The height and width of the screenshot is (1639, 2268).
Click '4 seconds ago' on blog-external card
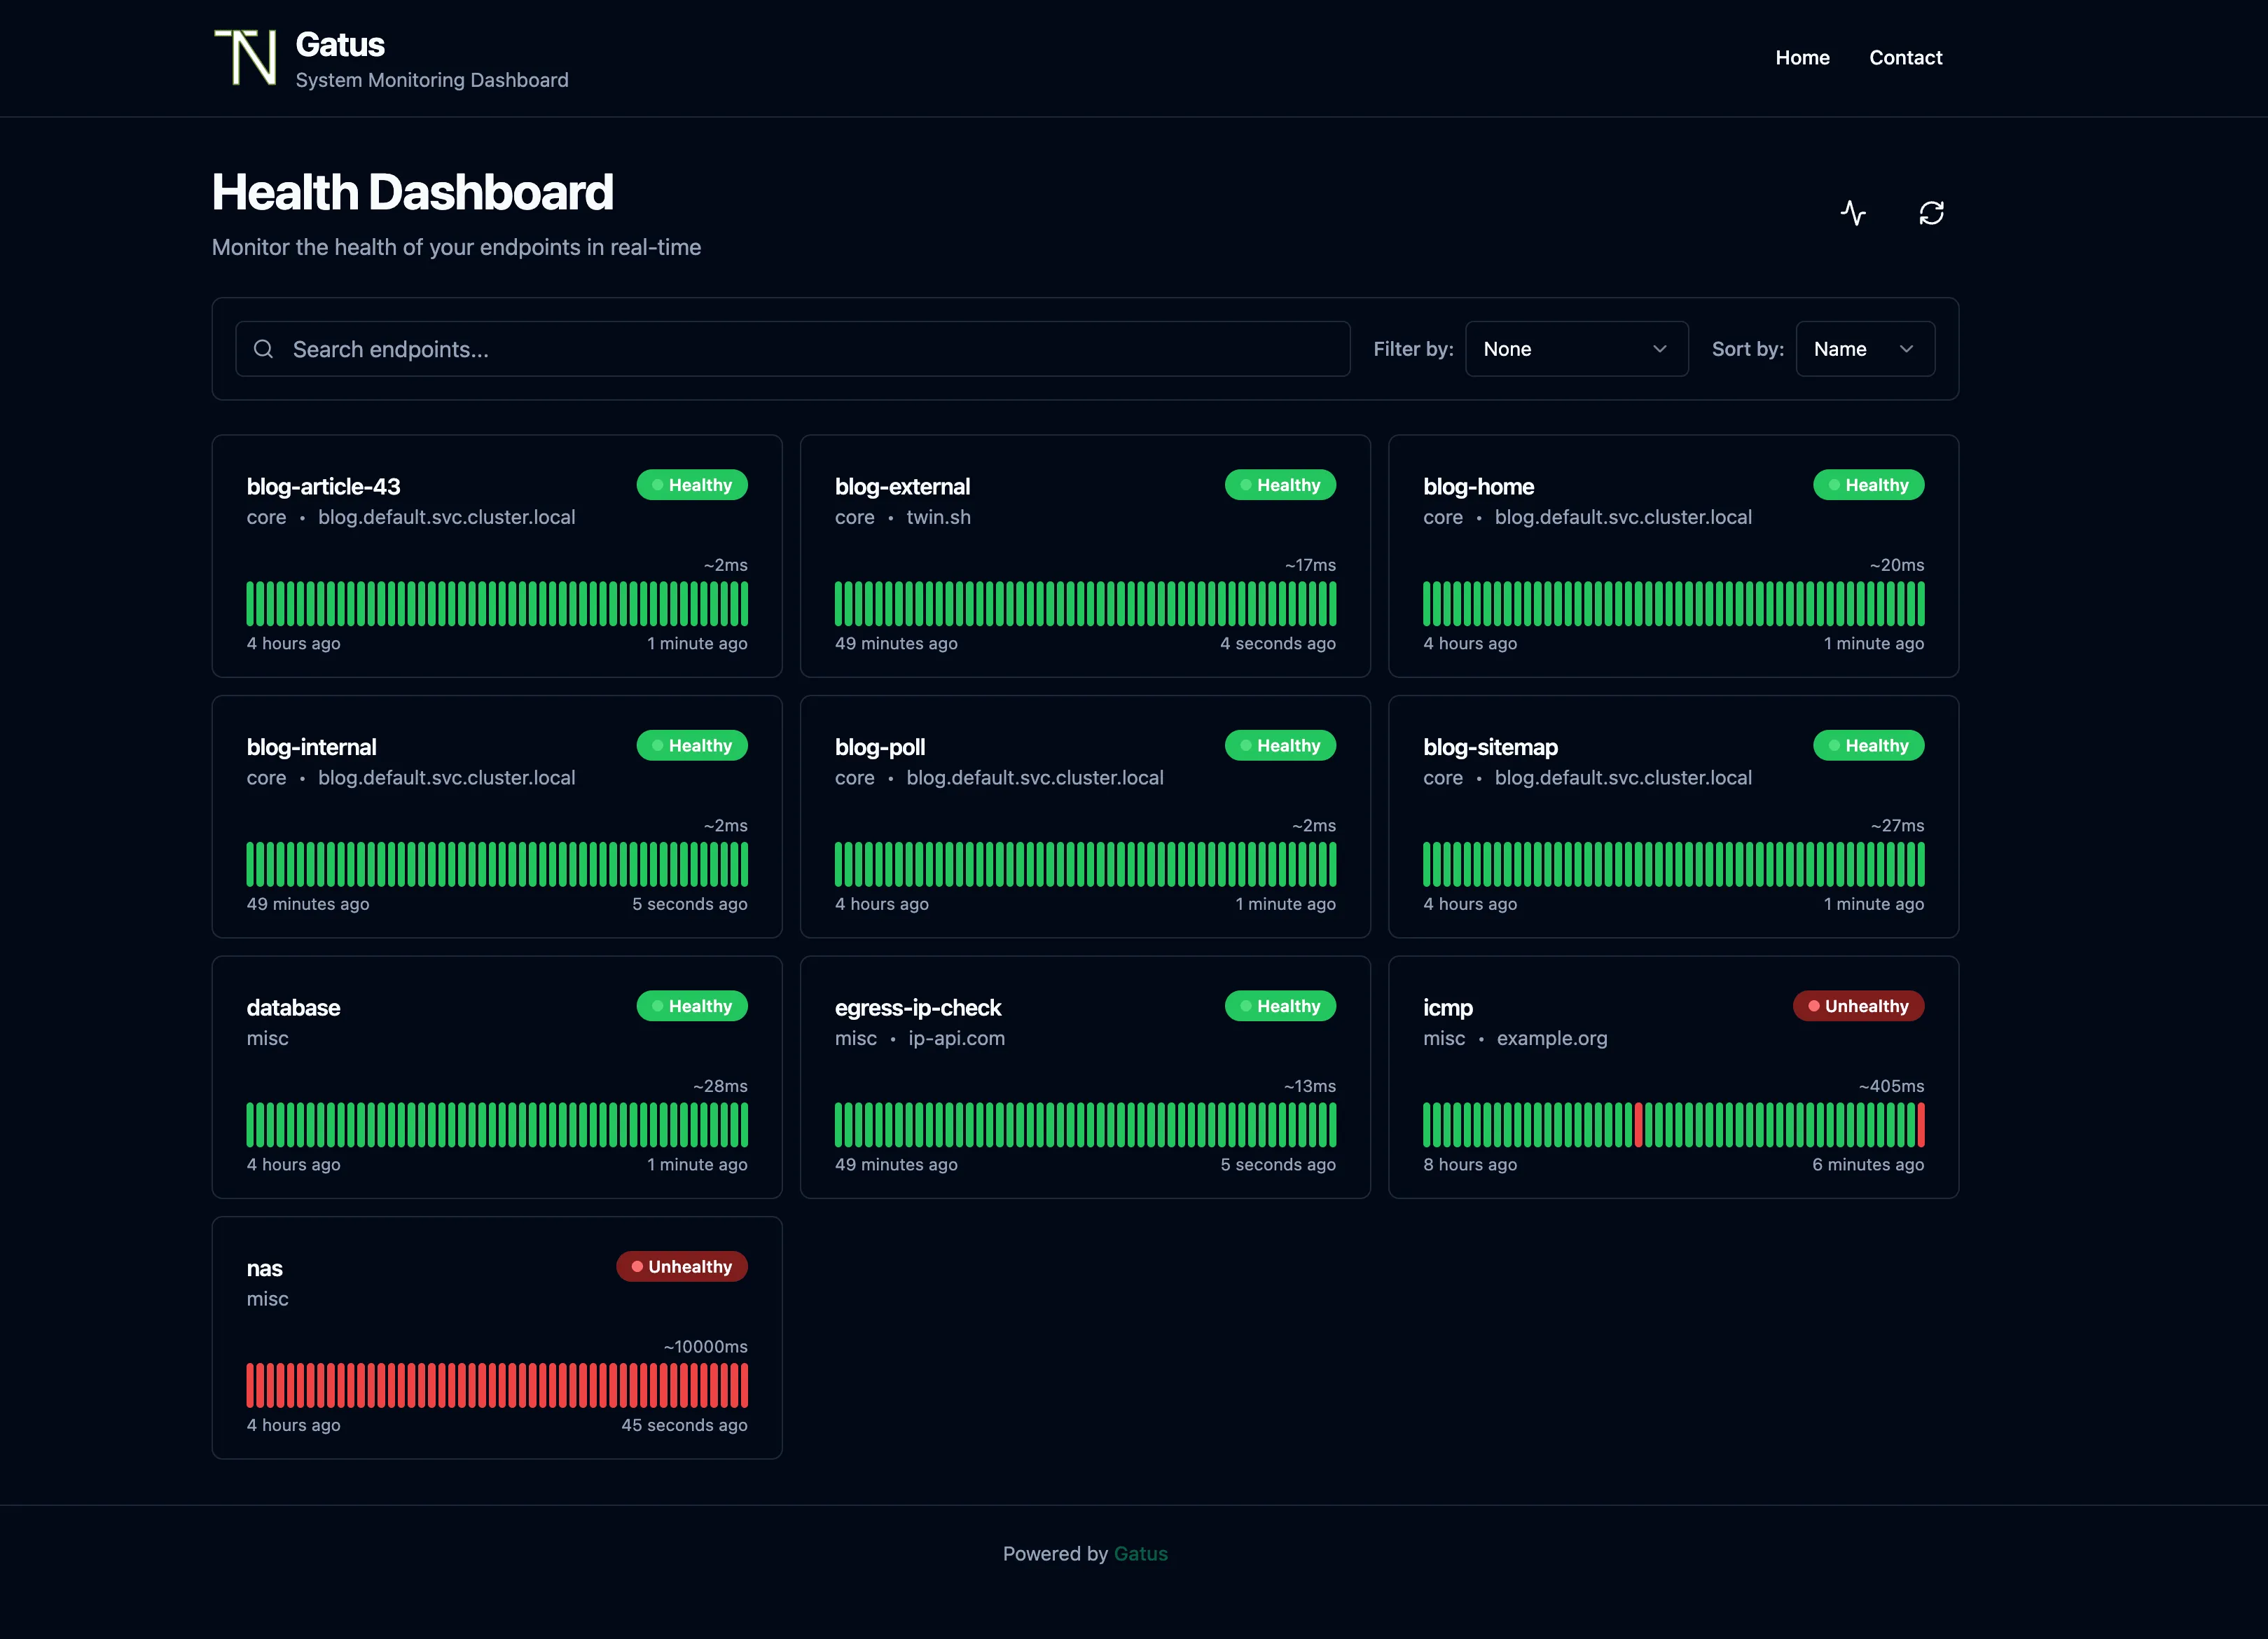click(x=1277, y=644)
